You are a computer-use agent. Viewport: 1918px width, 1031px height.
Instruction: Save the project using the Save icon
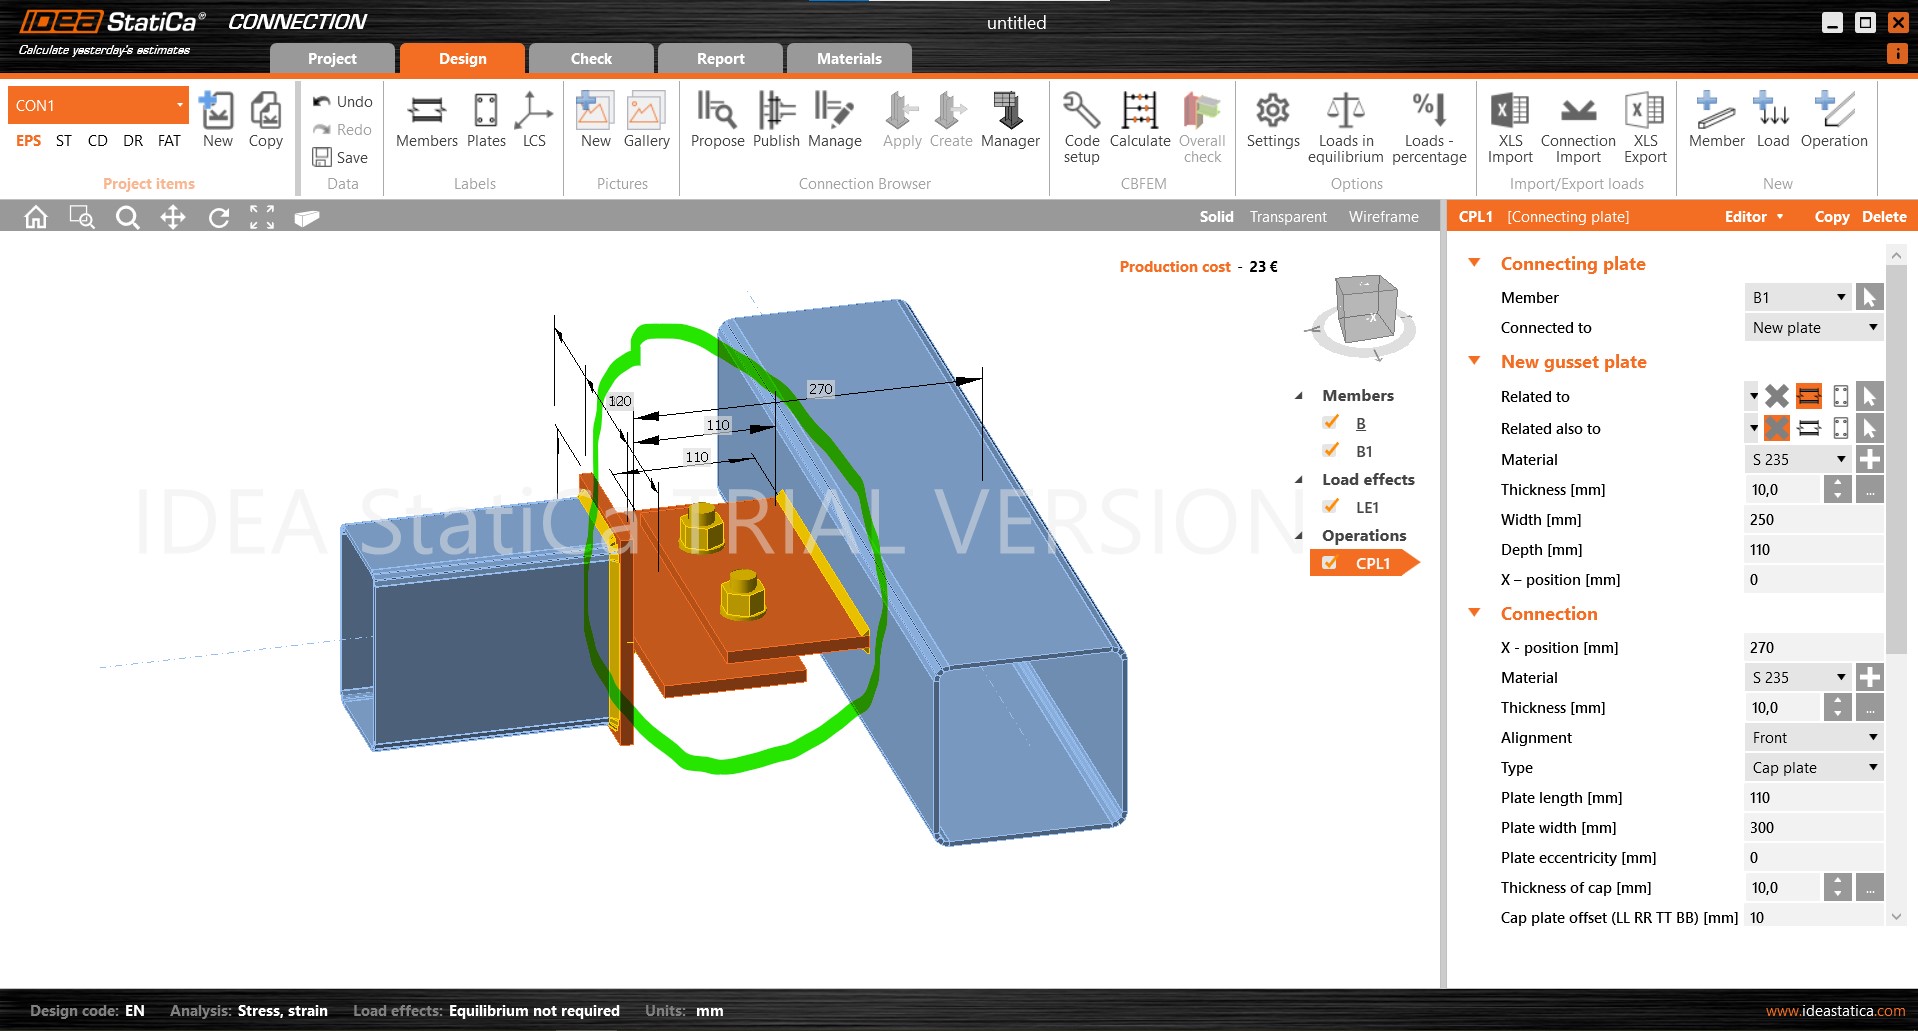(322, 157)
